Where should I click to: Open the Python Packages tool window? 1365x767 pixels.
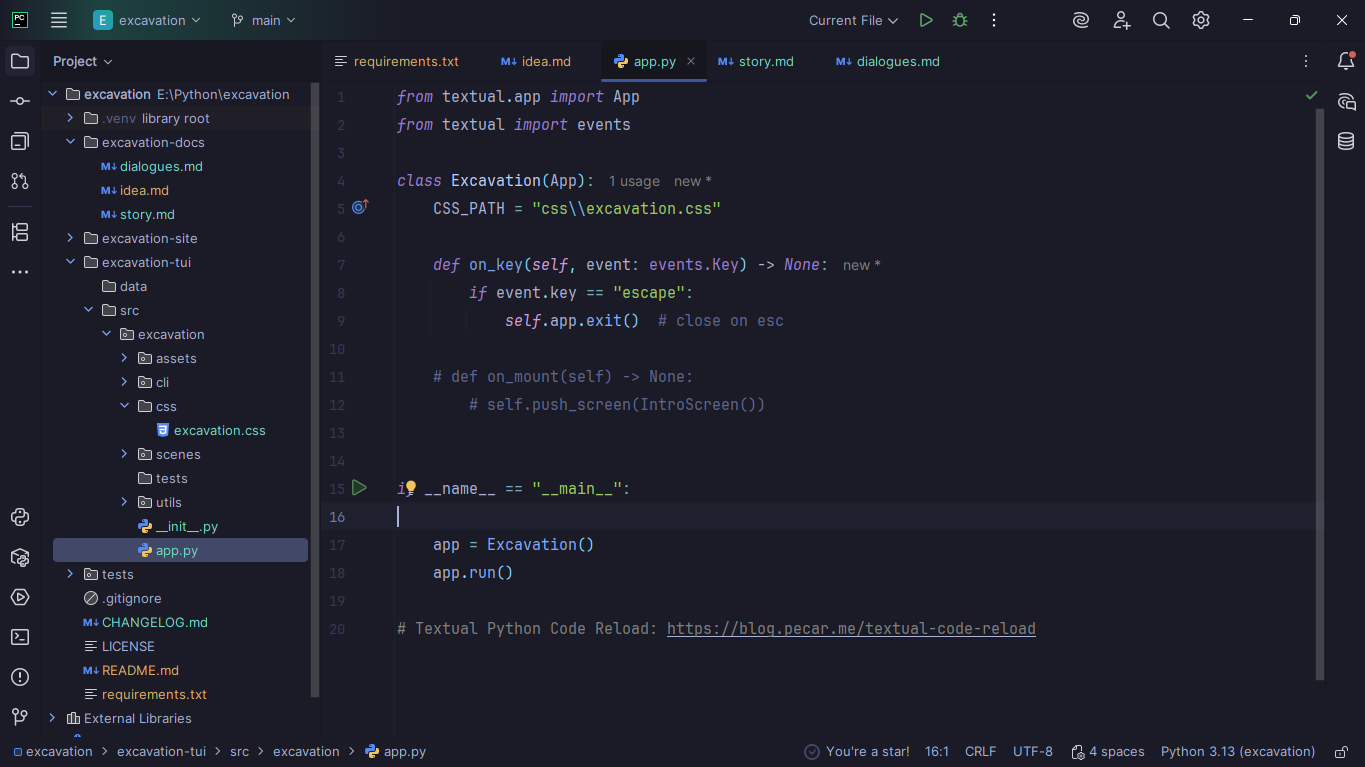(x=20, y=557)
